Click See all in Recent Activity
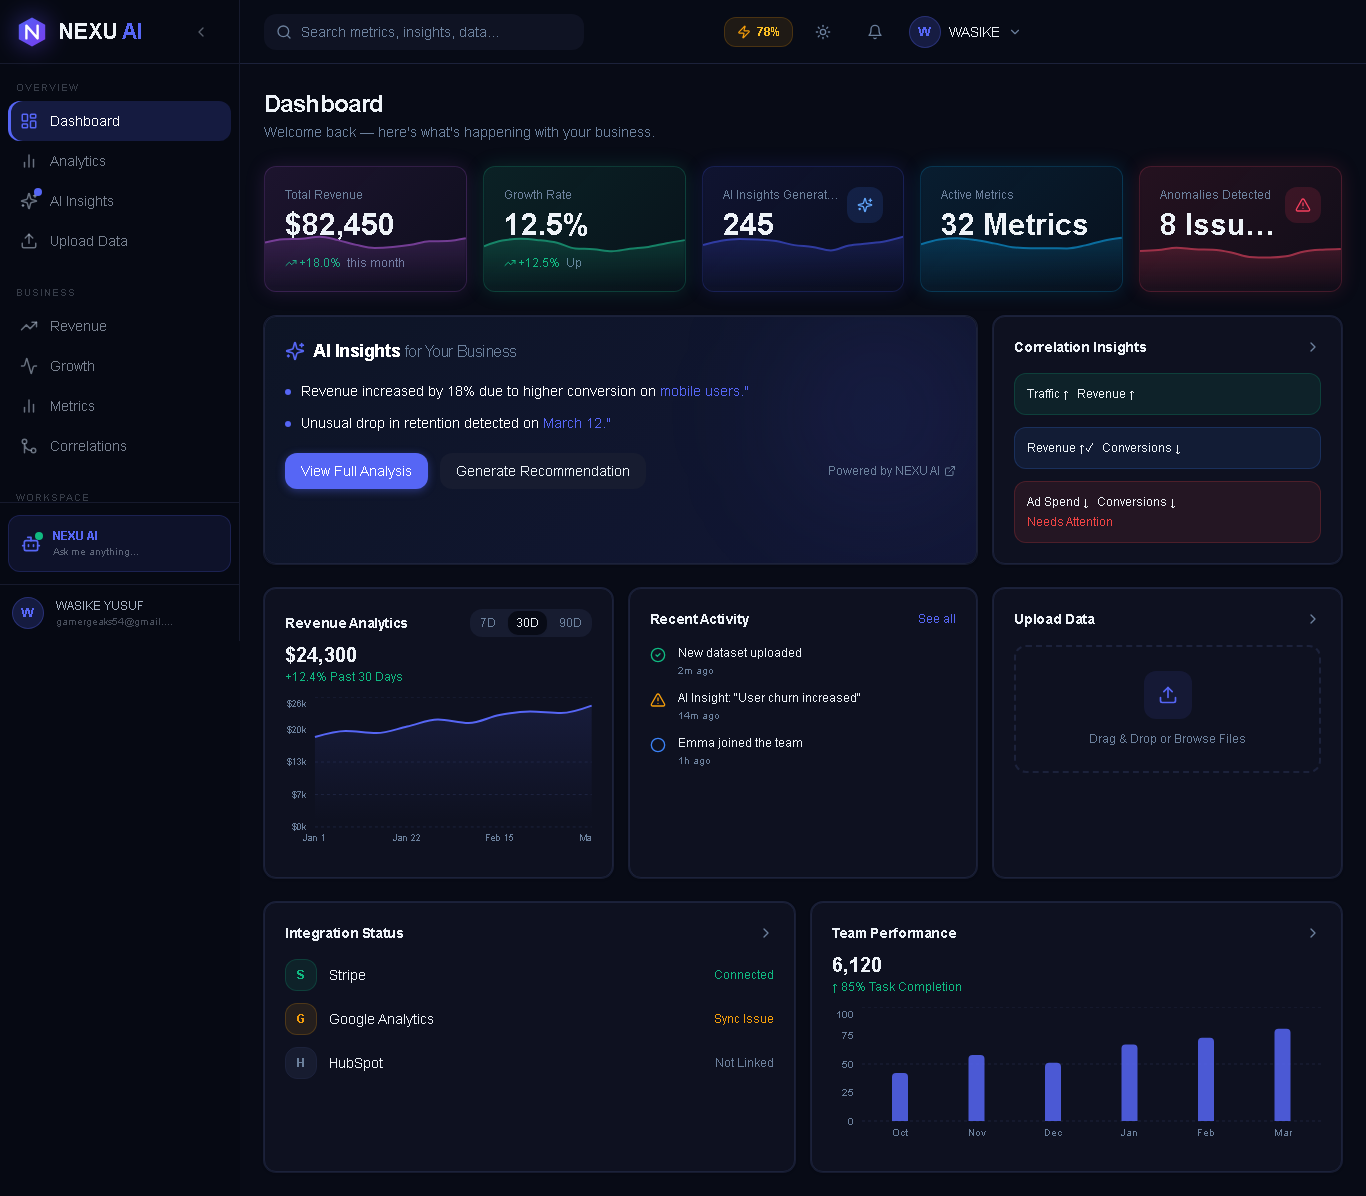Screen dimensions: 1366x1196 (x=937, y=619)
